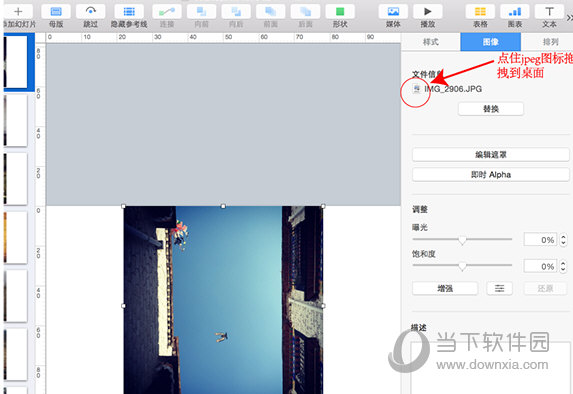The height and width of the screenshot is (394, 573).
Task: Open adjustment sliders icon next to 增强
Action: coord(500,288)
